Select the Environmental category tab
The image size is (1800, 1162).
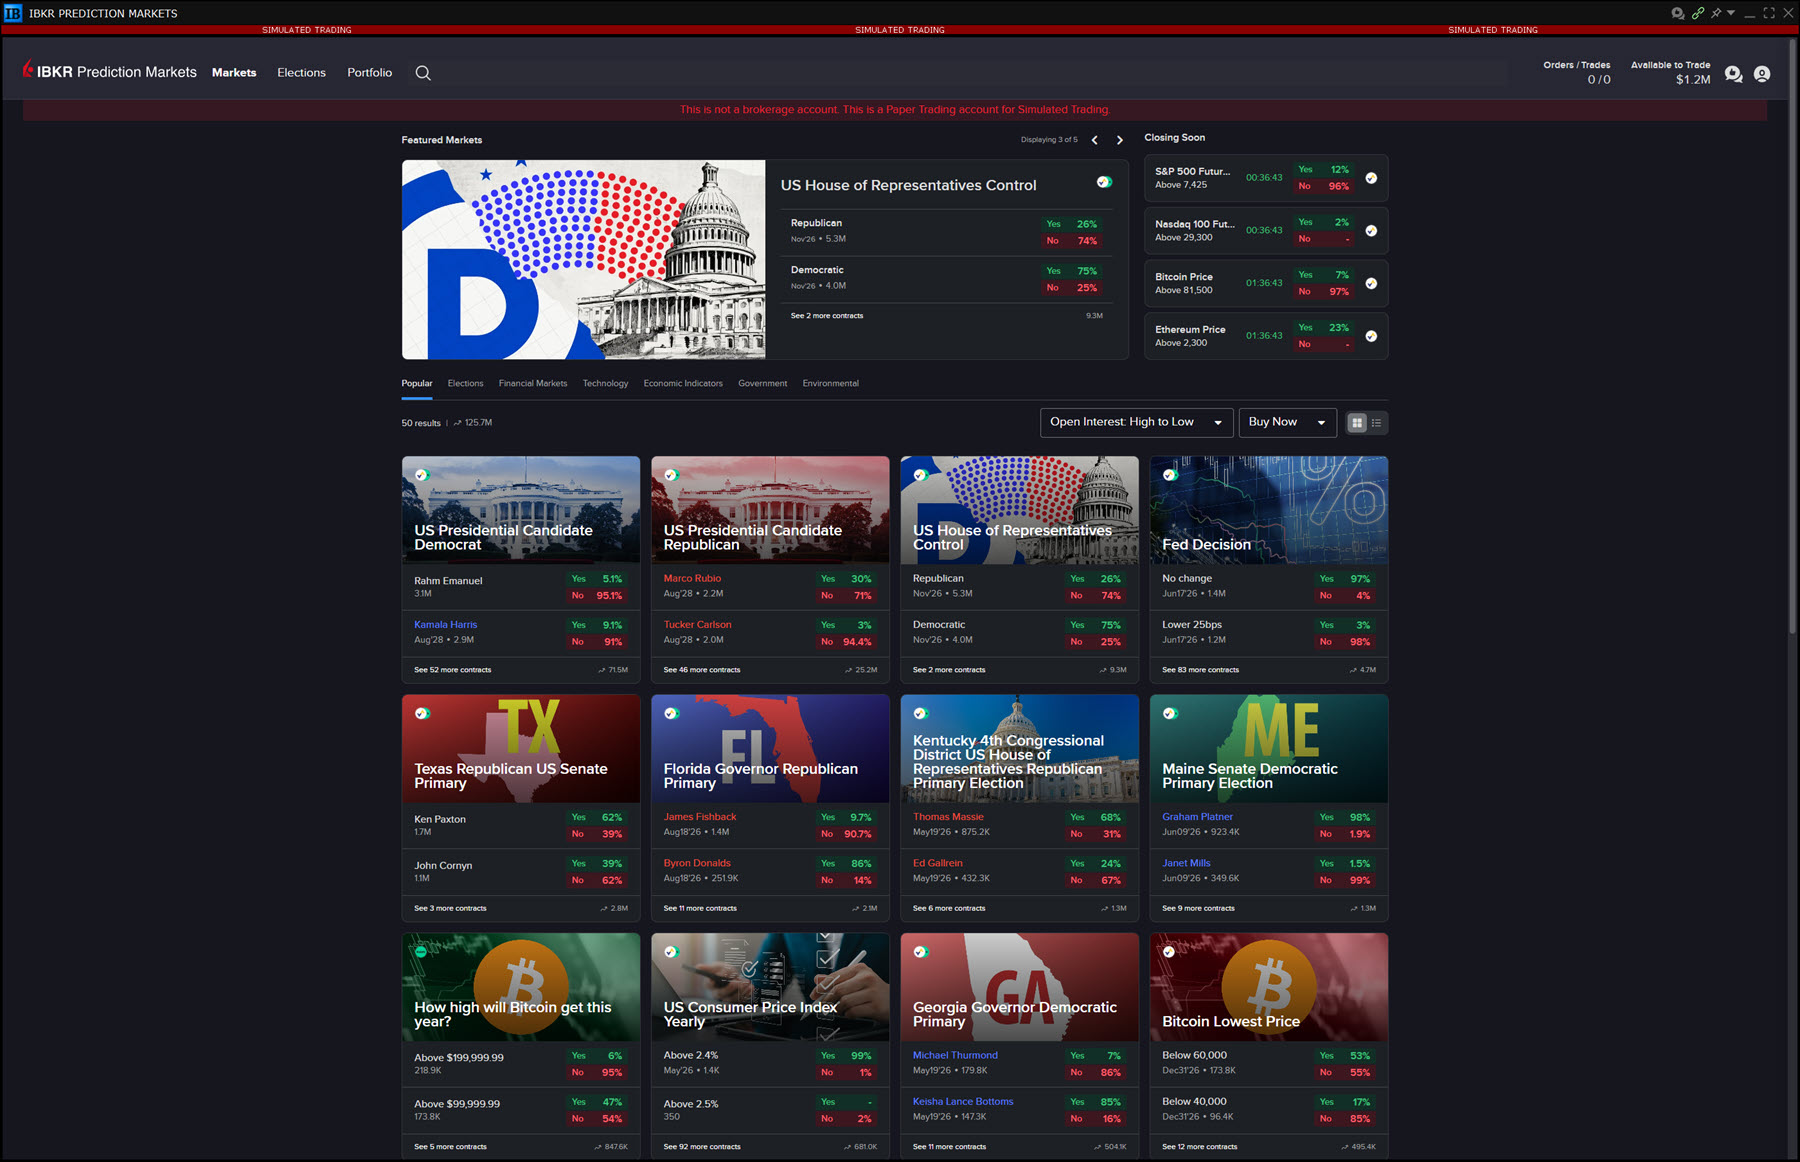point(830,384)
